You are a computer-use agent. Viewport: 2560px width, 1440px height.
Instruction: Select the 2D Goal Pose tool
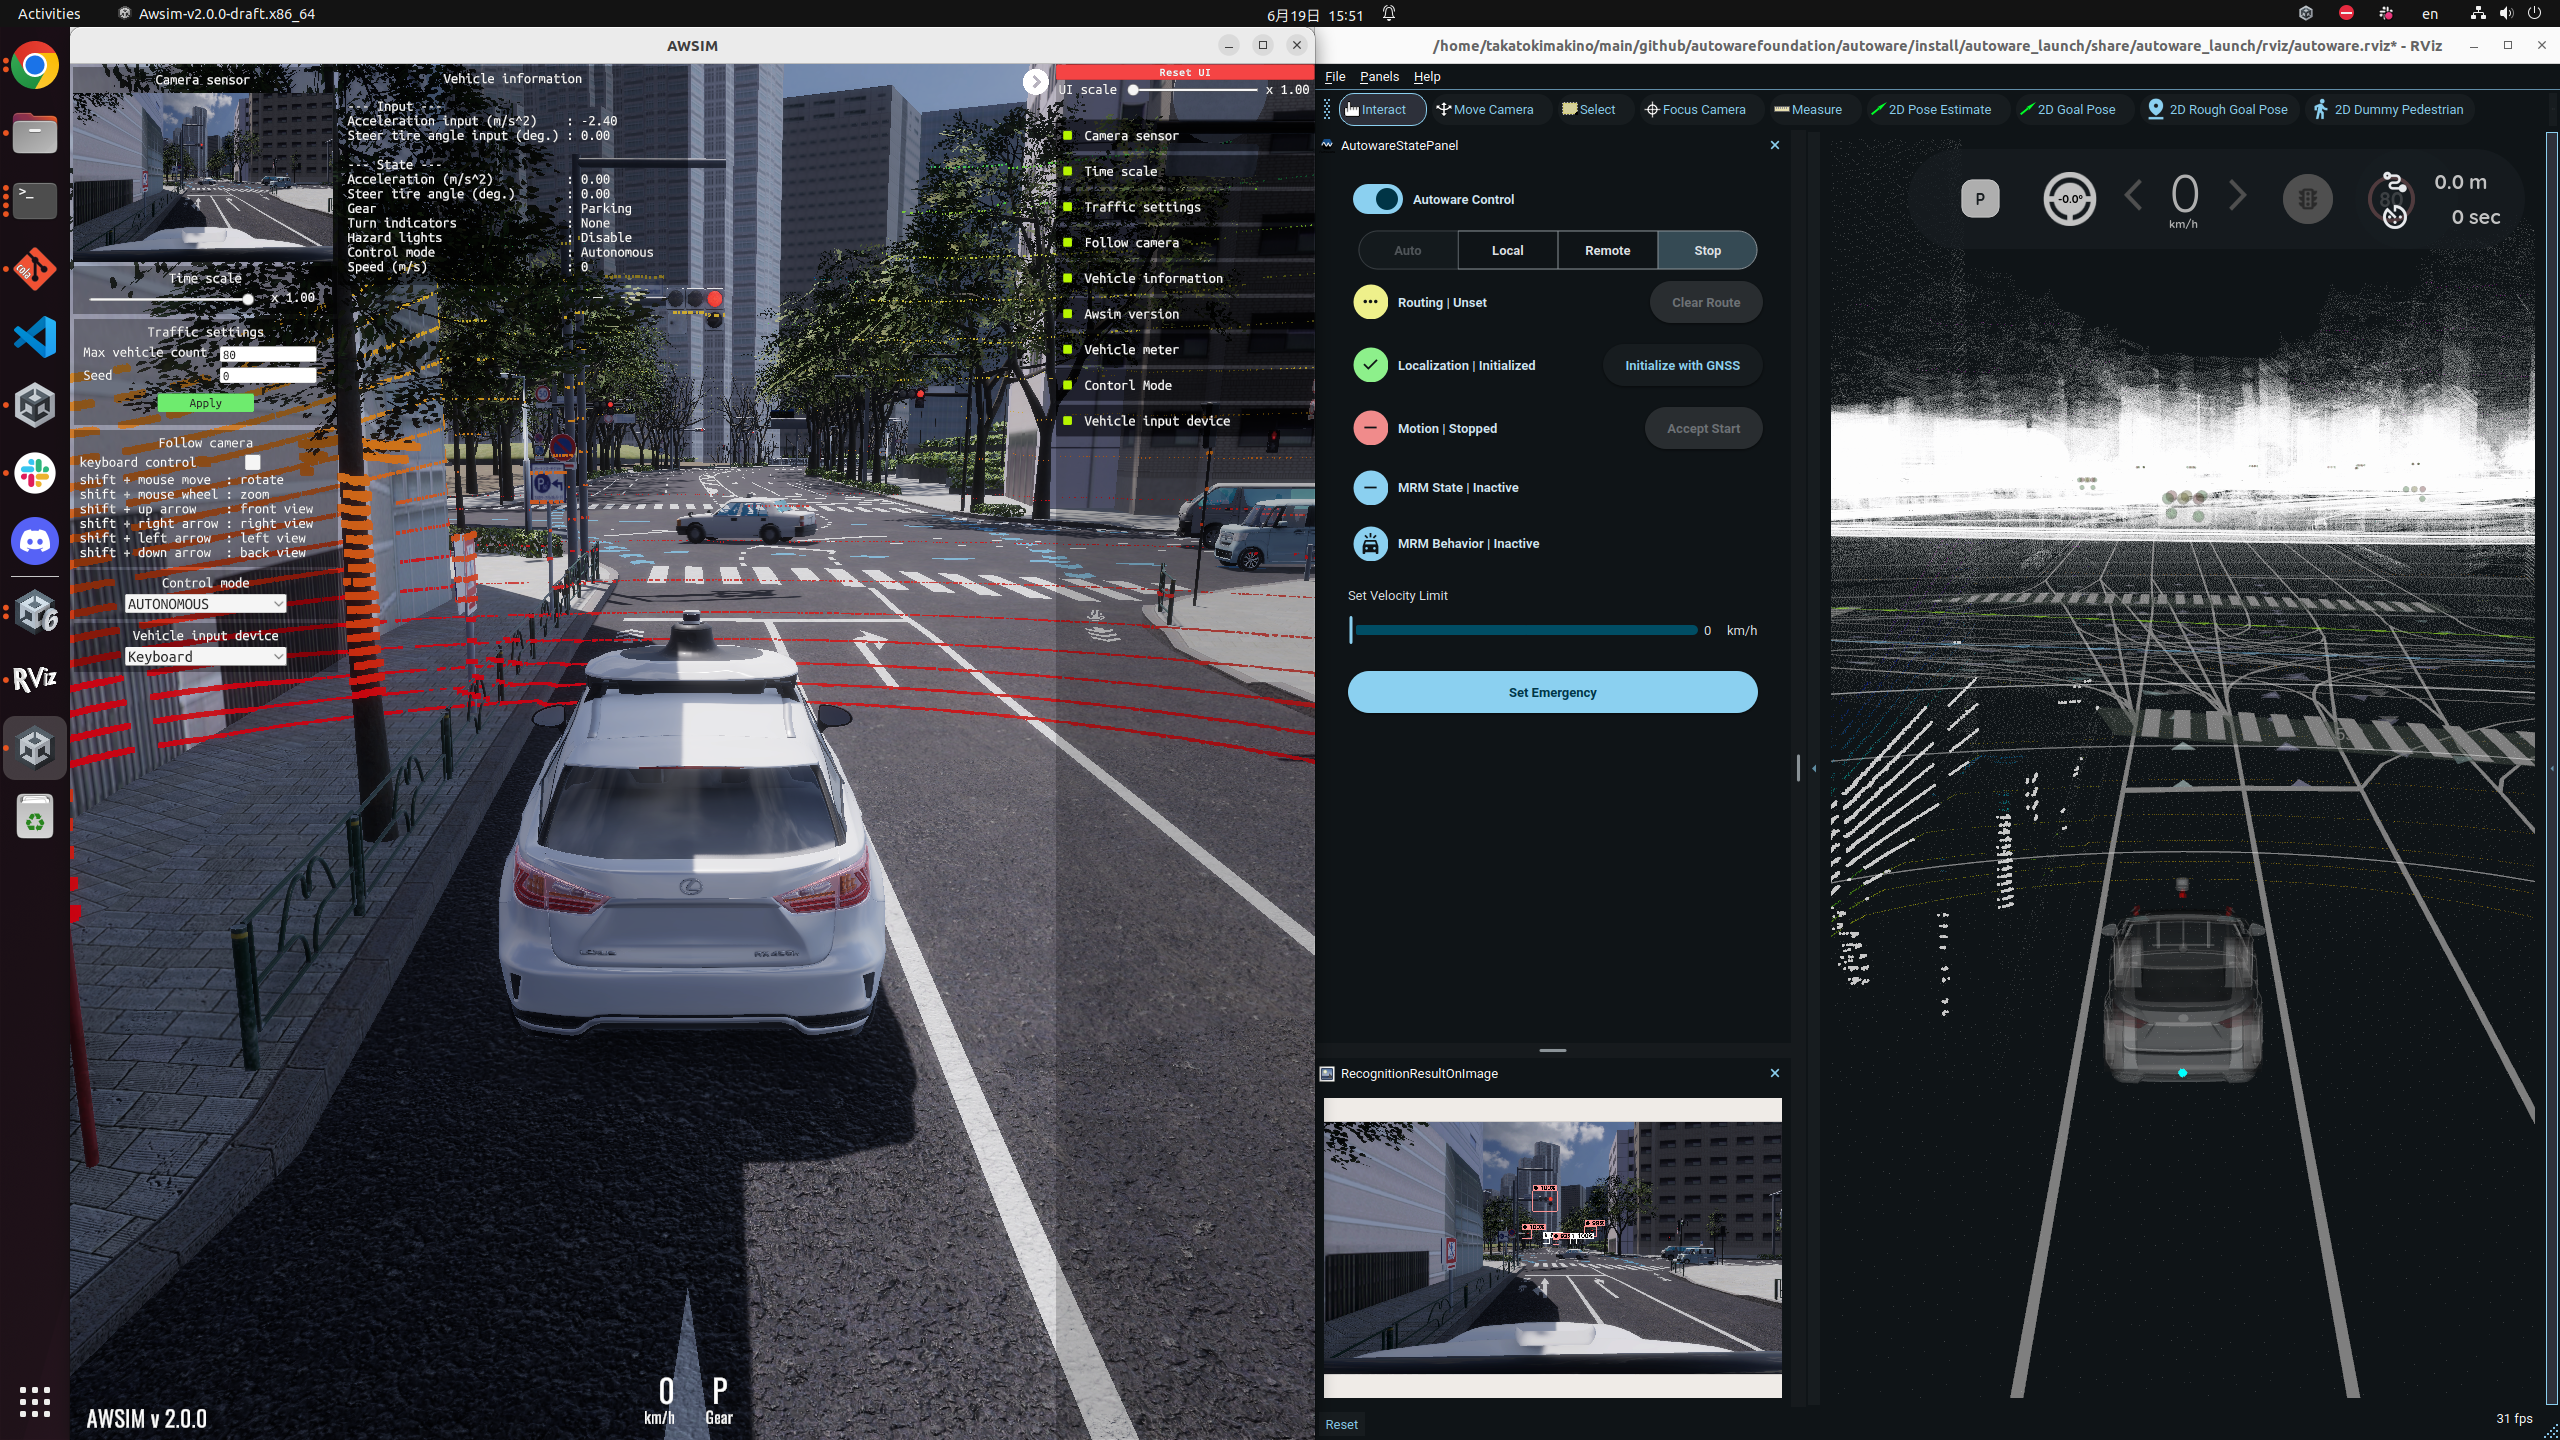point(2067,110)
